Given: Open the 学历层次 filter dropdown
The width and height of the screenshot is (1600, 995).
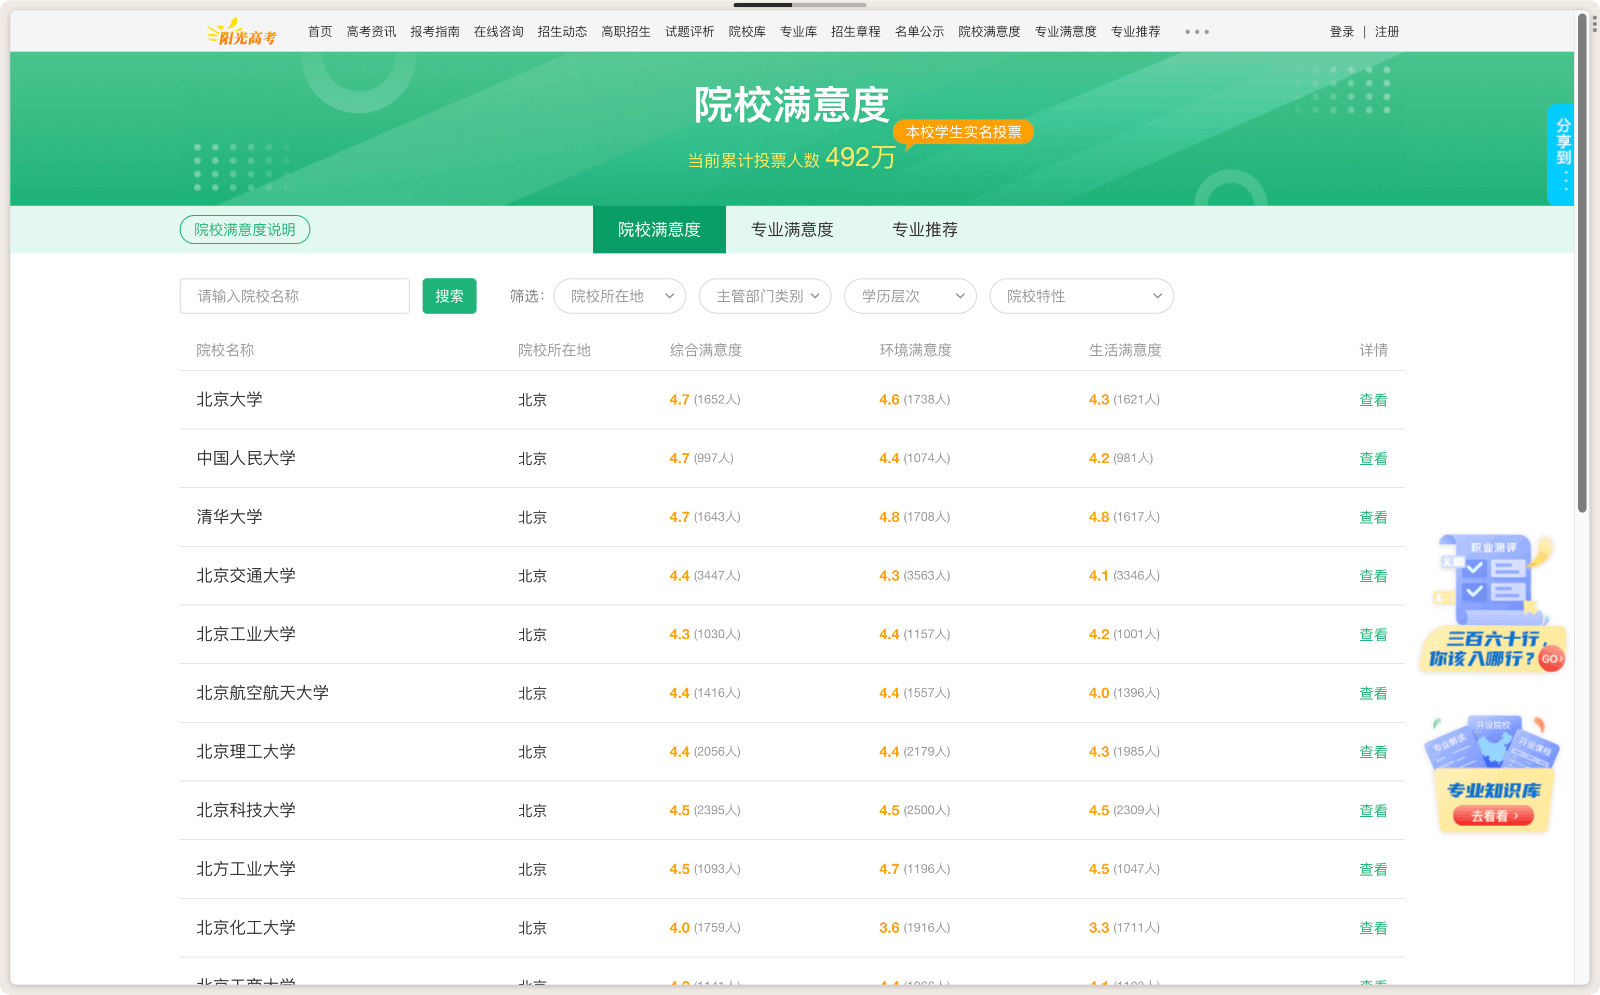Looking at the screenshot, I should click(910, 296).
